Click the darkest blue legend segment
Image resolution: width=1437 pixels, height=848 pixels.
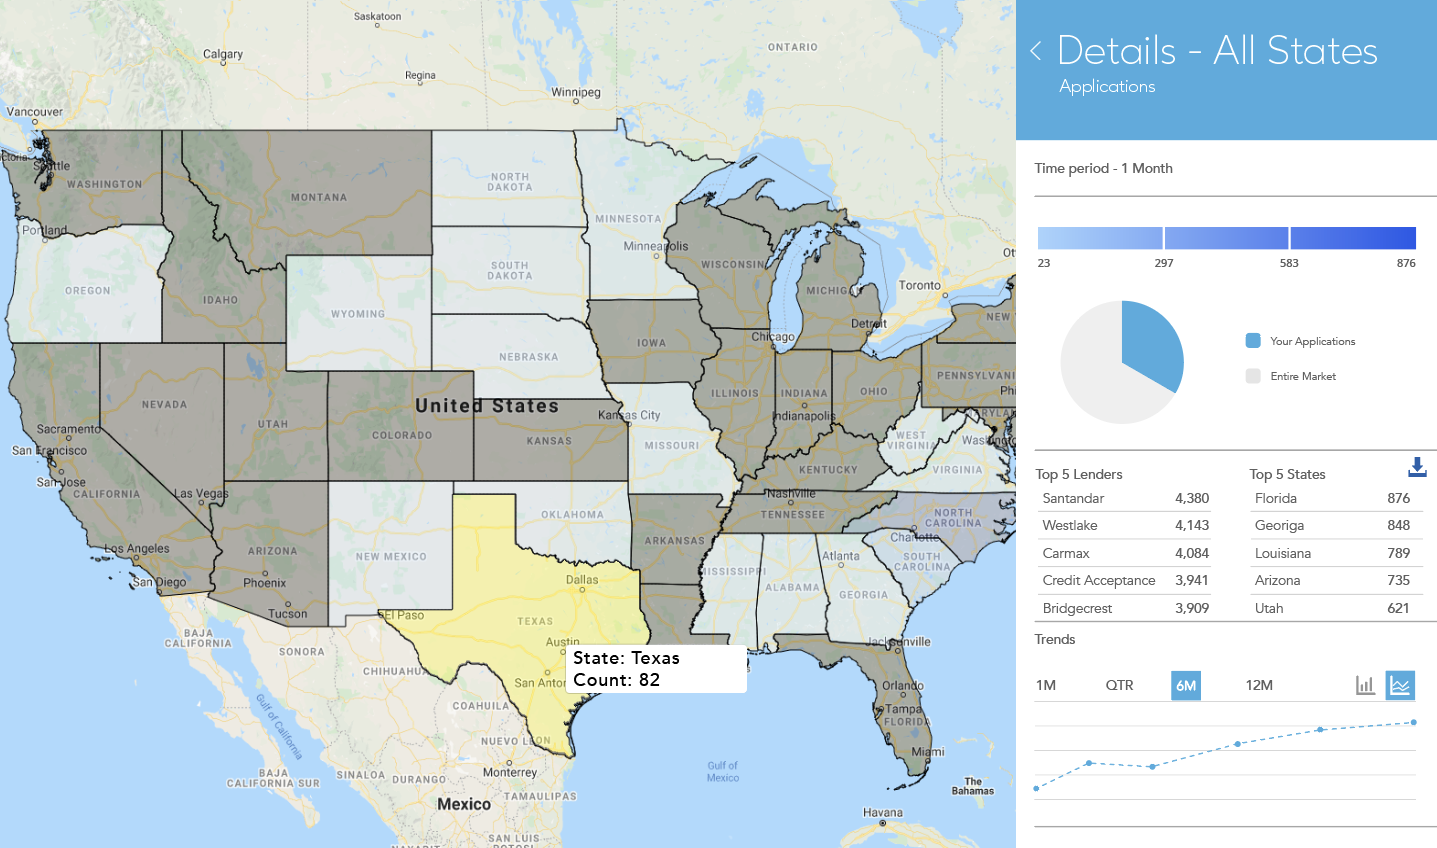[1353, 238]
